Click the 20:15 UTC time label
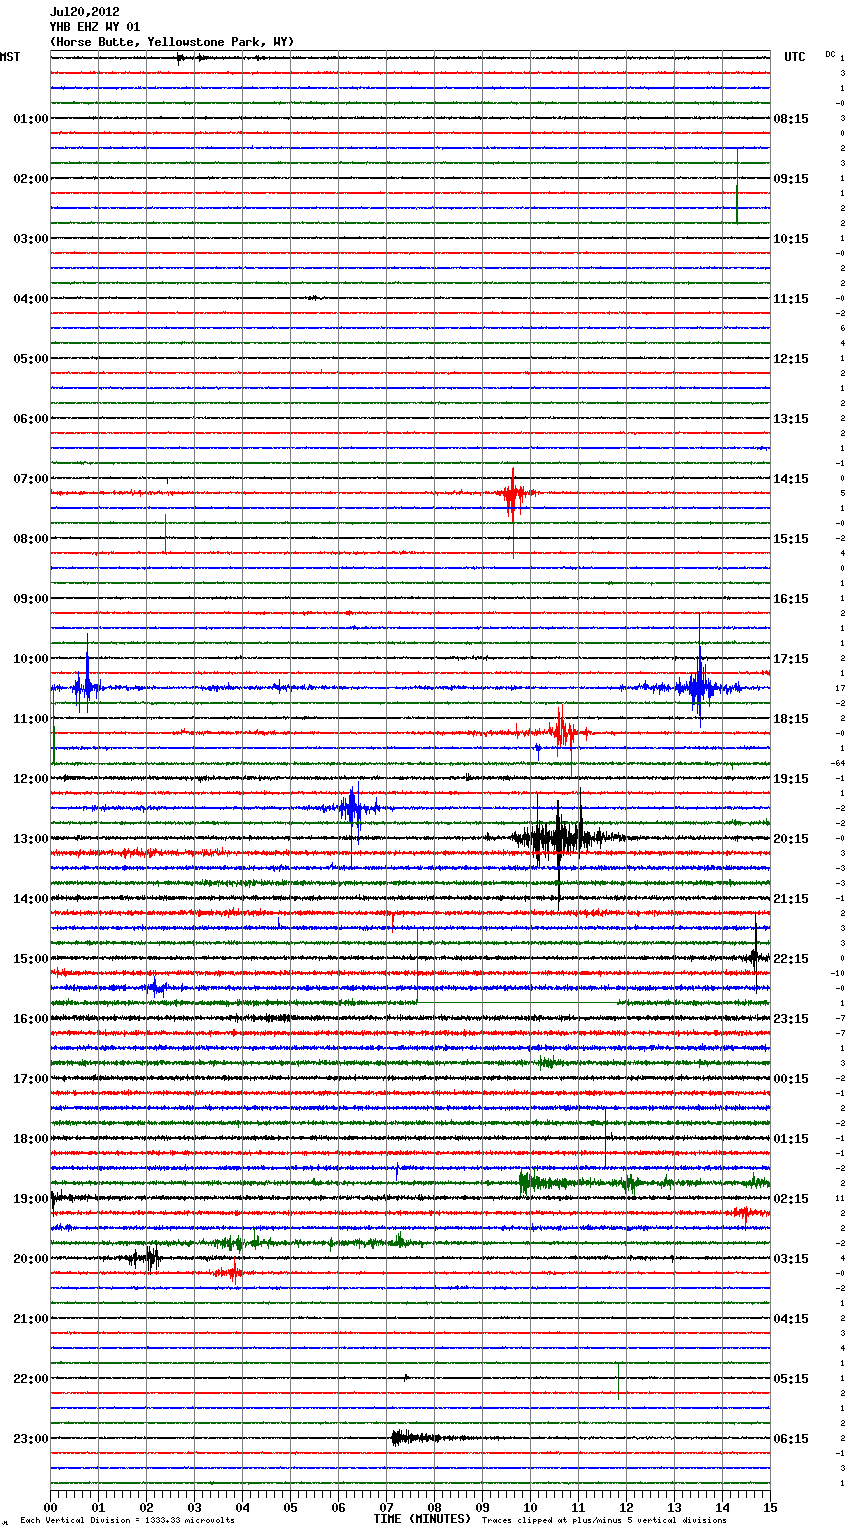Screen dimensions: 850x1534 point(791,839)
